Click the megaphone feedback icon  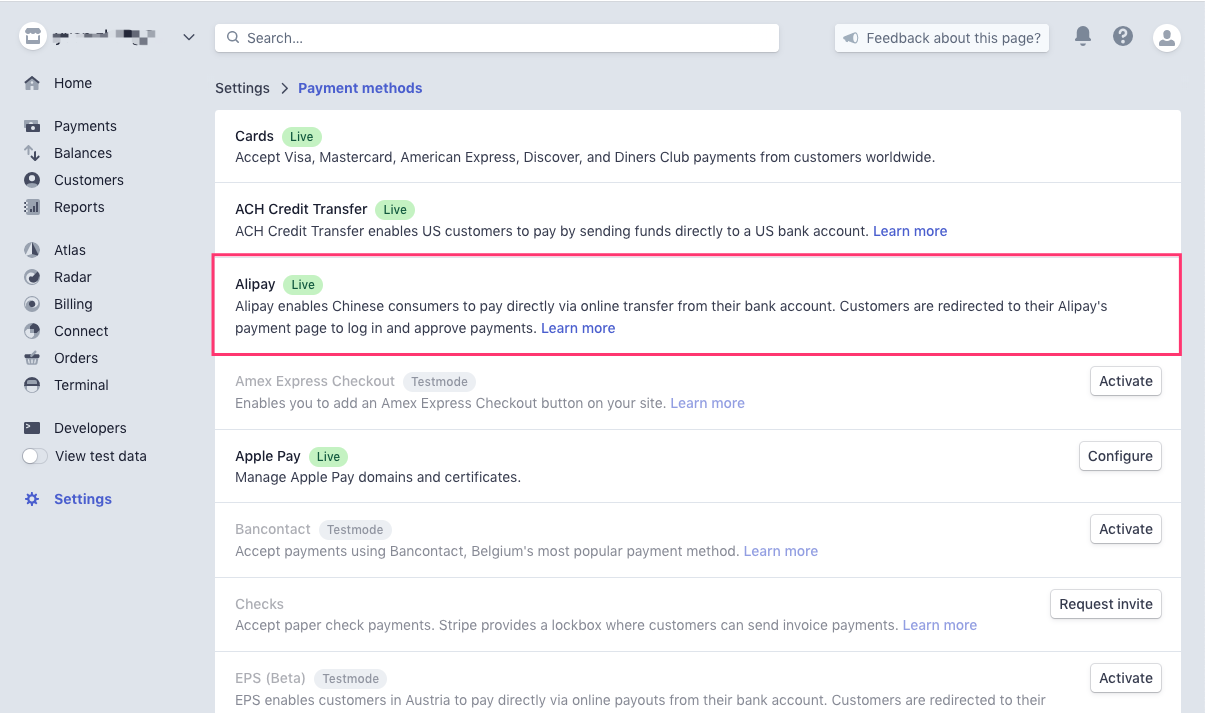[x=851, y=38]
